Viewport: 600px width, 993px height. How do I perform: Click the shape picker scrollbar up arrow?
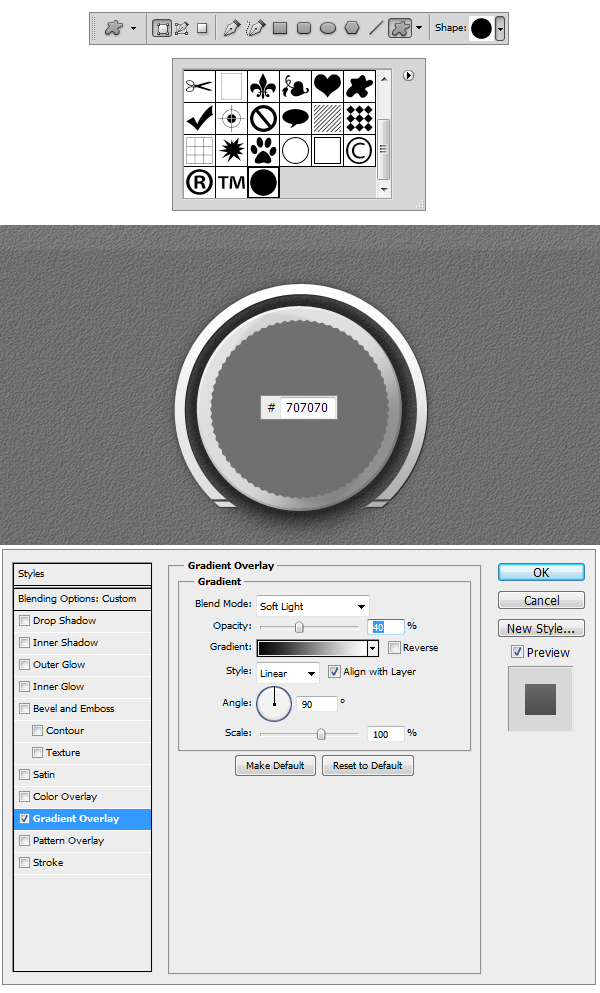coord(384,78)
